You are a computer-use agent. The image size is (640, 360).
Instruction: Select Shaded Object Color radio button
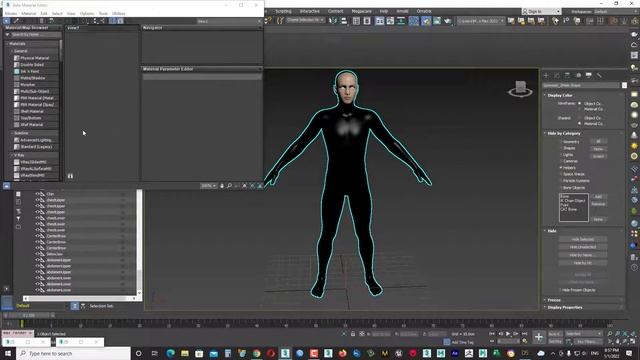580,118
